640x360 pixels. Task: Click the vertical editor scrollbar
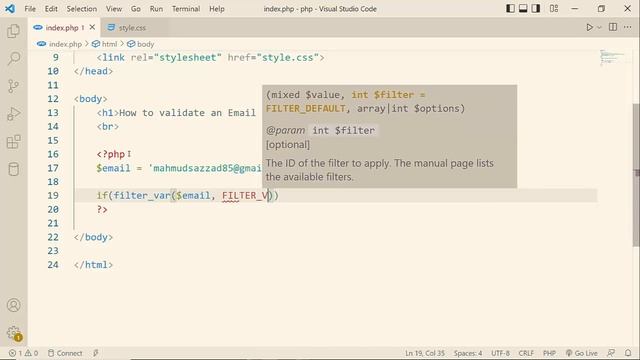pos(636,175)
